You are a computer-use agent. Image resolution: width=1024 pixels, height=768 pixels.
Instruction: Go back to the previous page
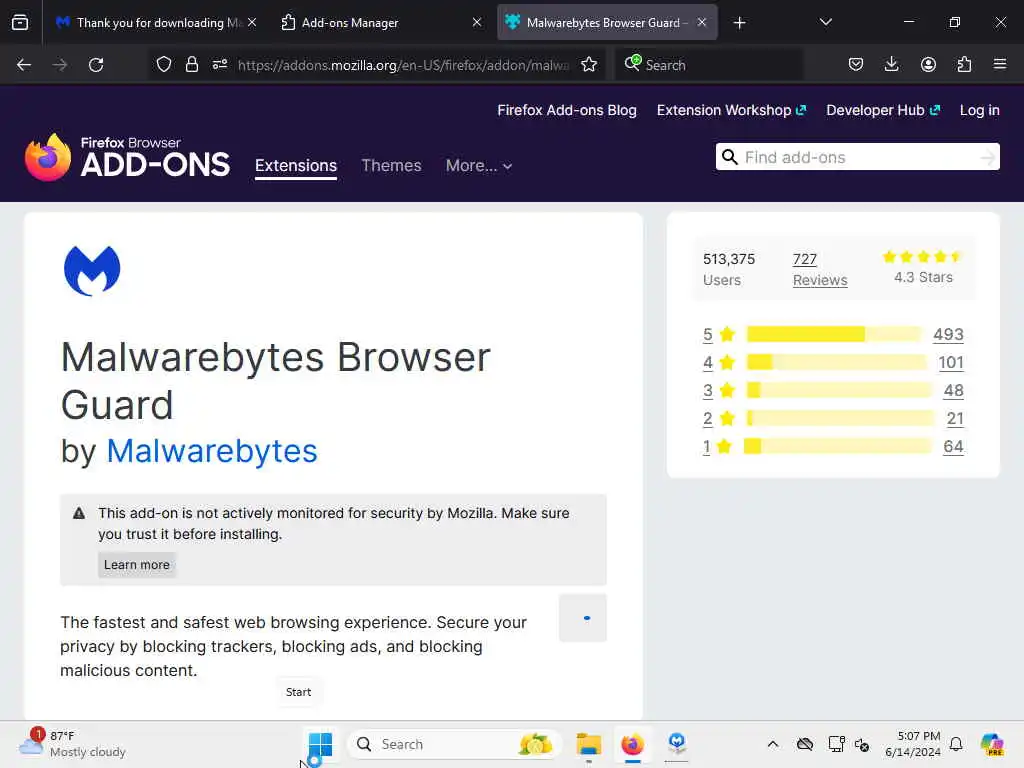24,65
